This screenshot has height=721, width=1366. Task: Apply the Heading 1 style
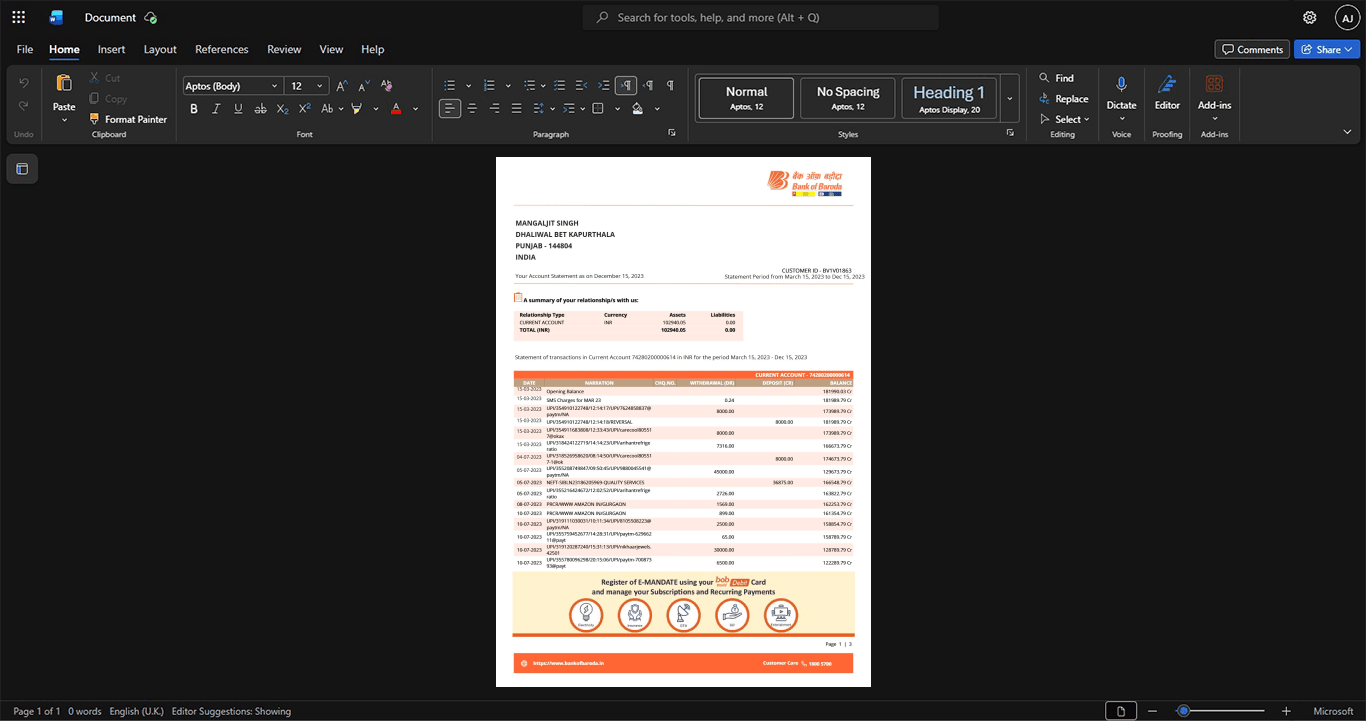coord(949,98)
